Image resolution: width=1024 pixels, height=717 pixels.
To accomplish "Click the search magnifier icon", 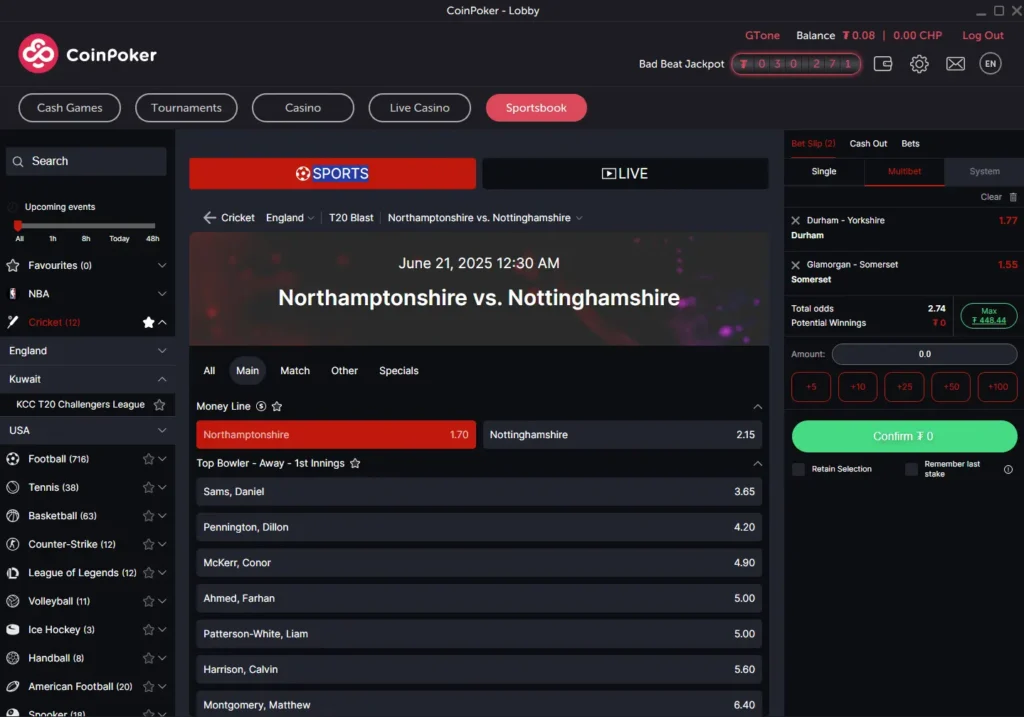I will click(18, 161).
